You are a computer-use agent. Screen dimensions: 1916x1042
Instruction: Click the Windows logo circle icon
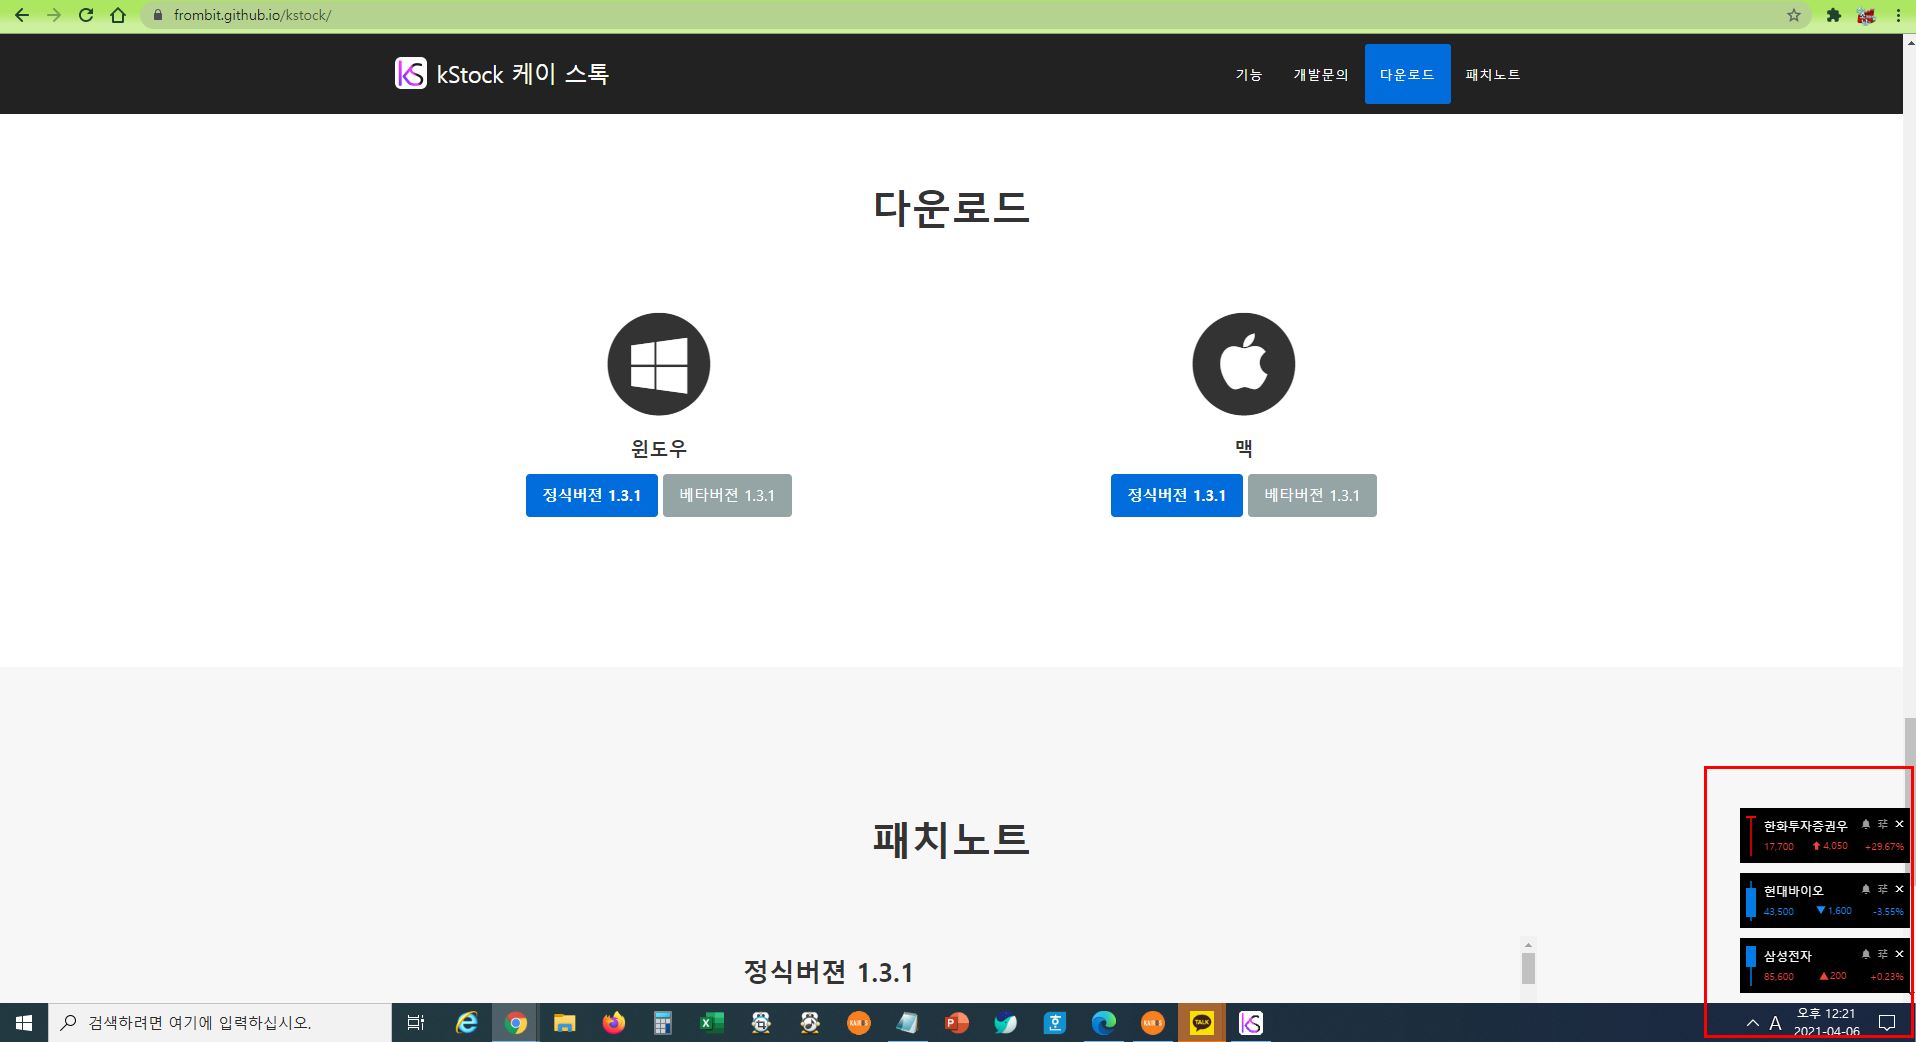tap(659, 364)
